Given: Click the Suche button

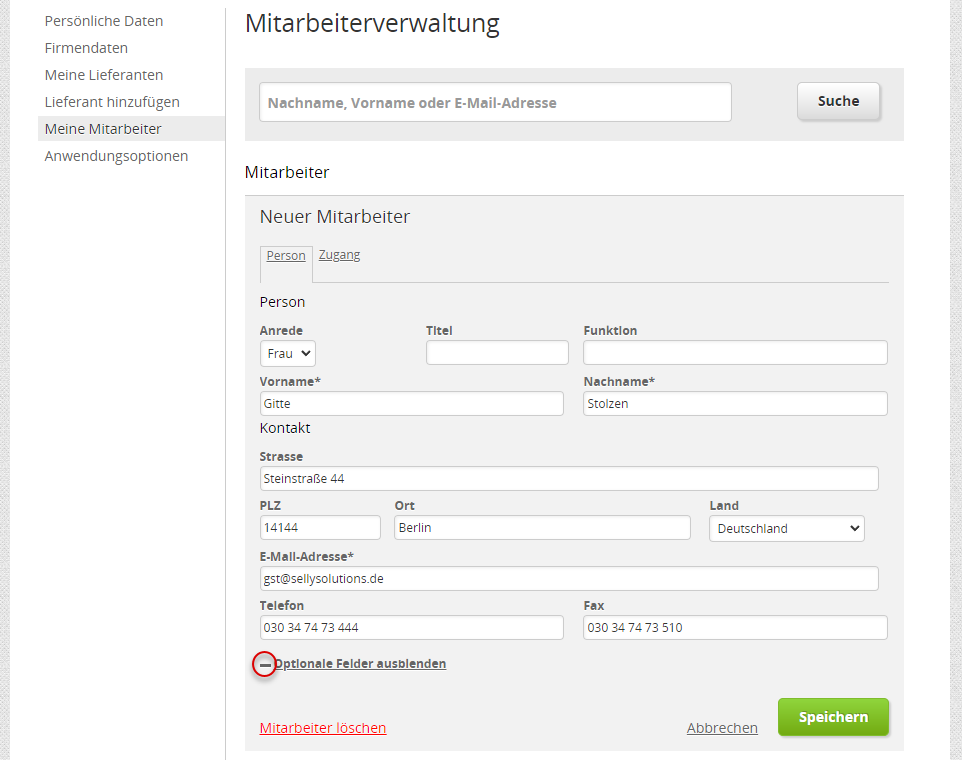Looking at the screenshot, I should pos(838,101).
